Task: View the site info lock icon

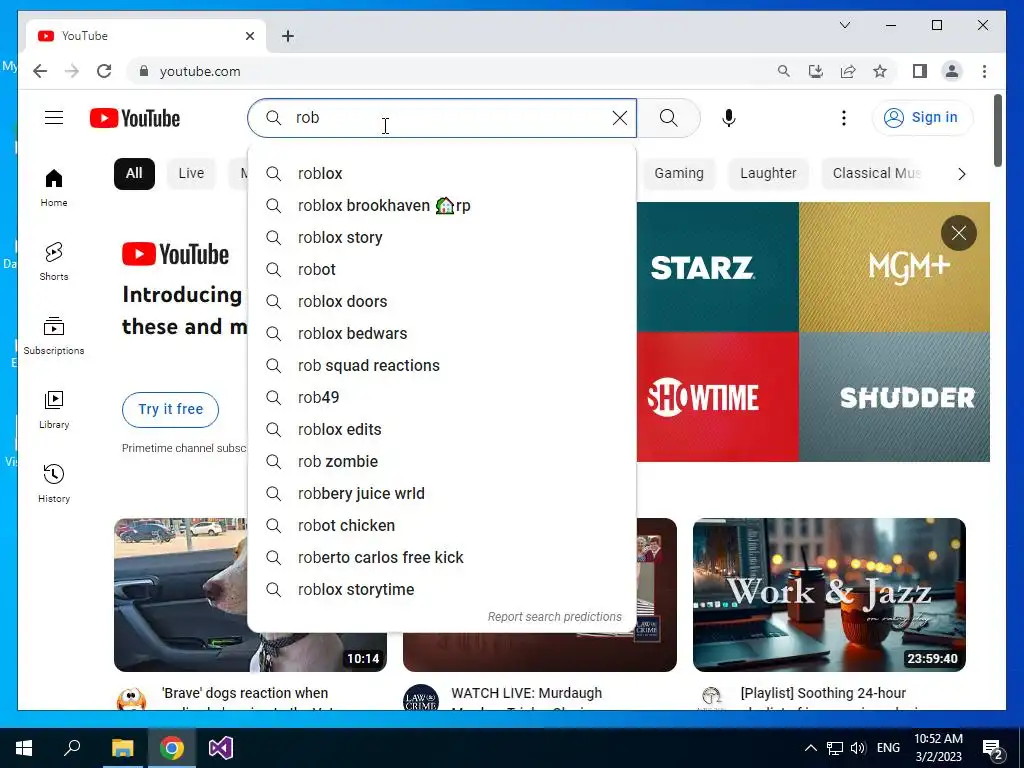Action: (144, 71)
